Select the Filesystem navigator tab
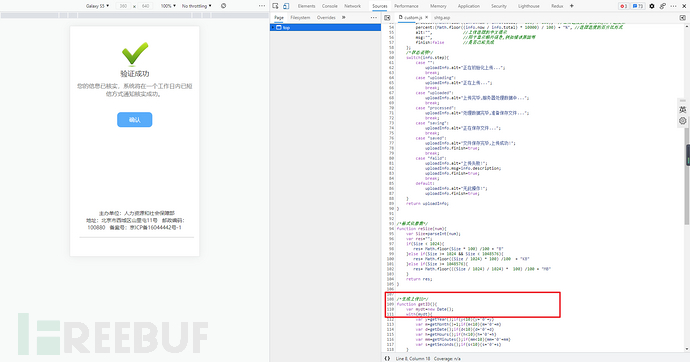The image size is (690, 362). click(300, 18)
